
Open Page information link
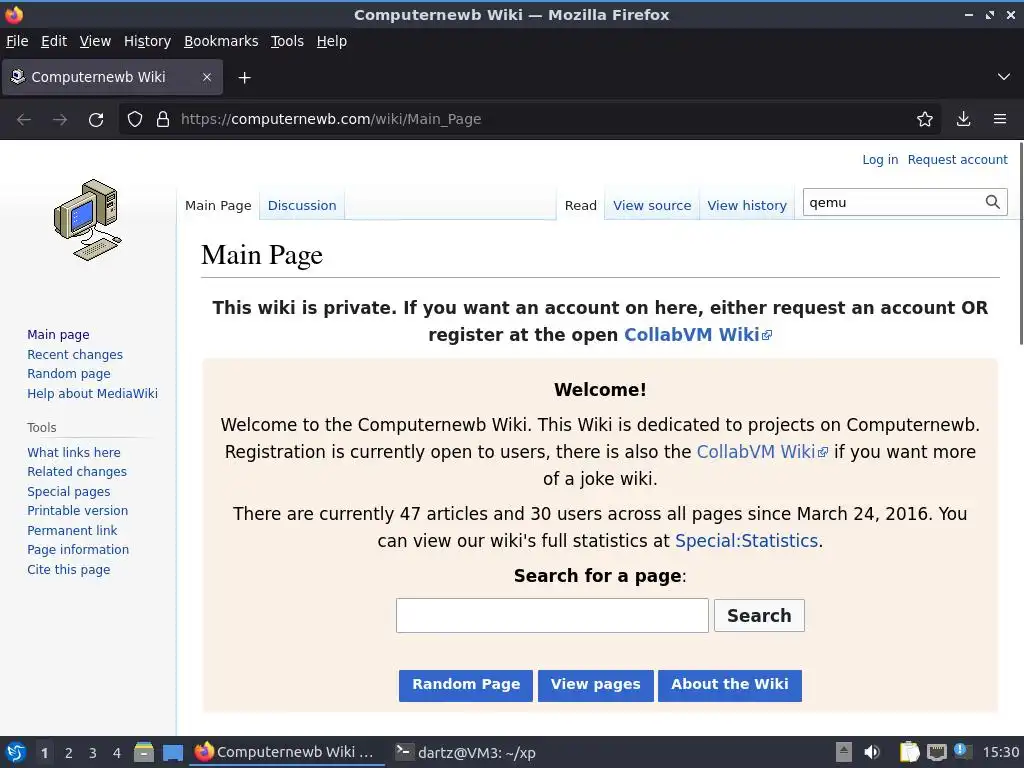click(x=78, y=550)
